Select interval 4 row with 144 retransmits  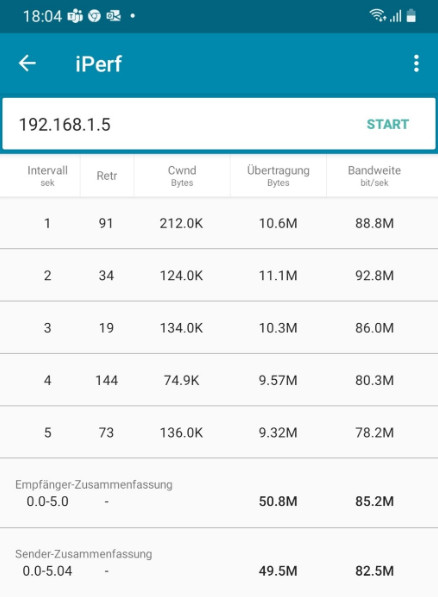pyautogui.click(x=219, y=380)
